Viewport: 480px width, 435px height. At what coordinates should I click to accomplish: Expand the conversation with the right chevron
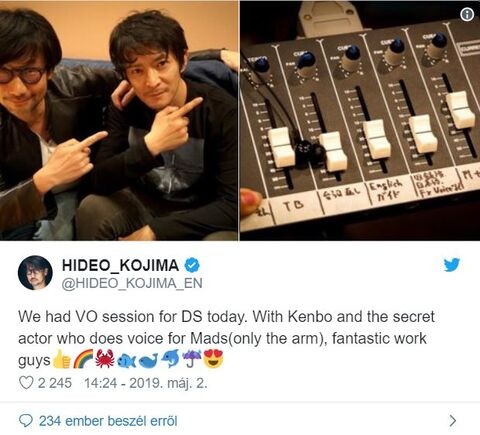[452, 421]
